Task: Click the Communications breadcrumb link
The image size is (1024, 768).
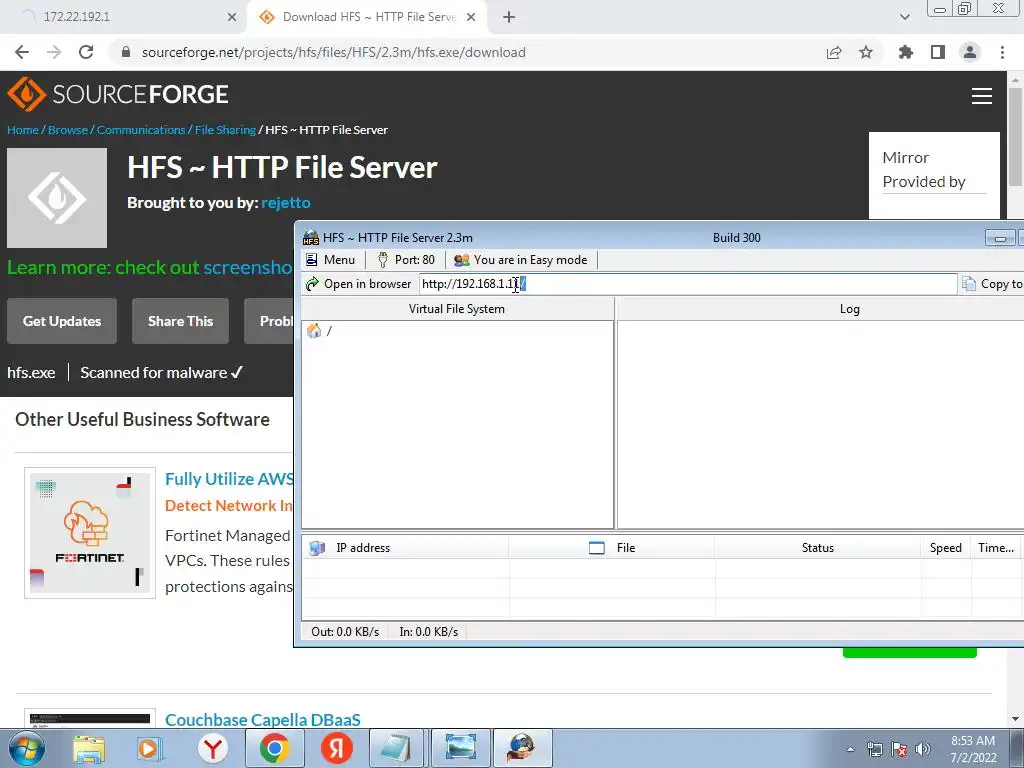Action: coord(141,130)
